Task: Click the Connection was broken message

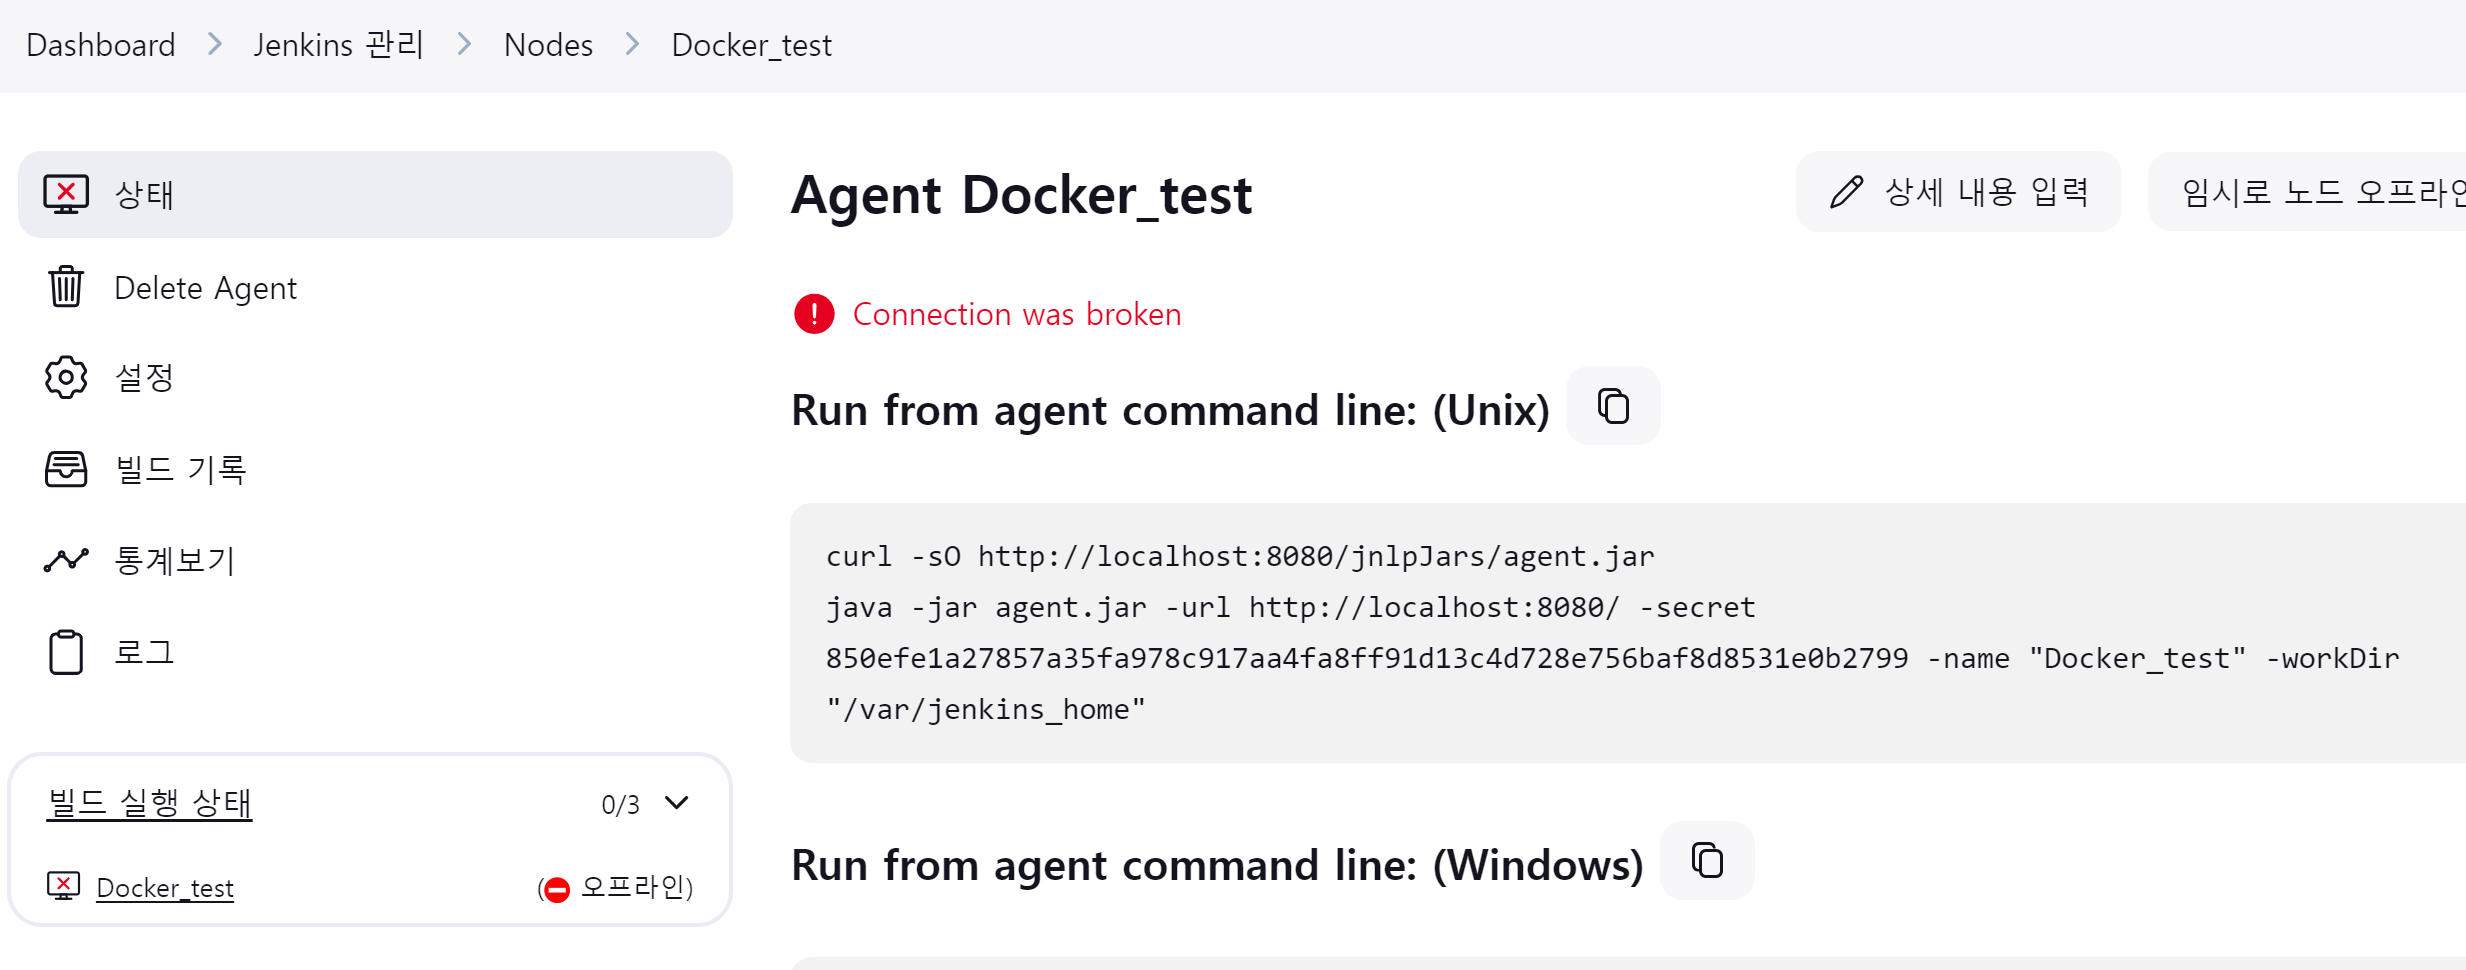Action: (x=1017, y=314)
